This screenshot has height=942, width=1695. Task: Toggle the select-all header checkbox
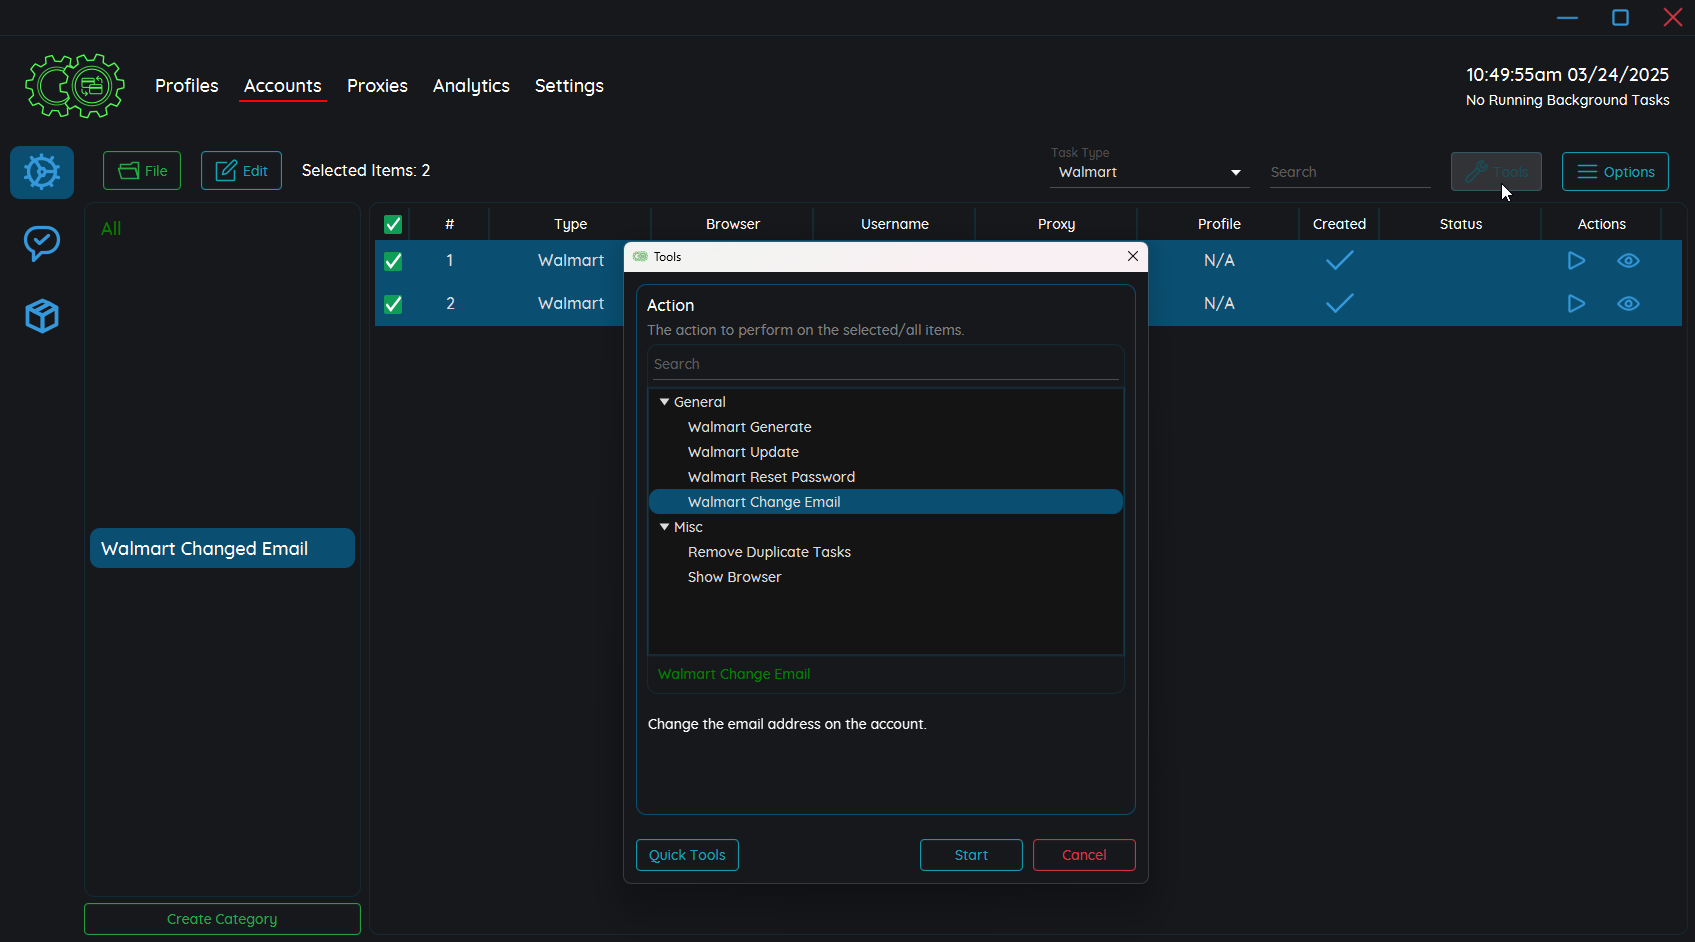393,224
